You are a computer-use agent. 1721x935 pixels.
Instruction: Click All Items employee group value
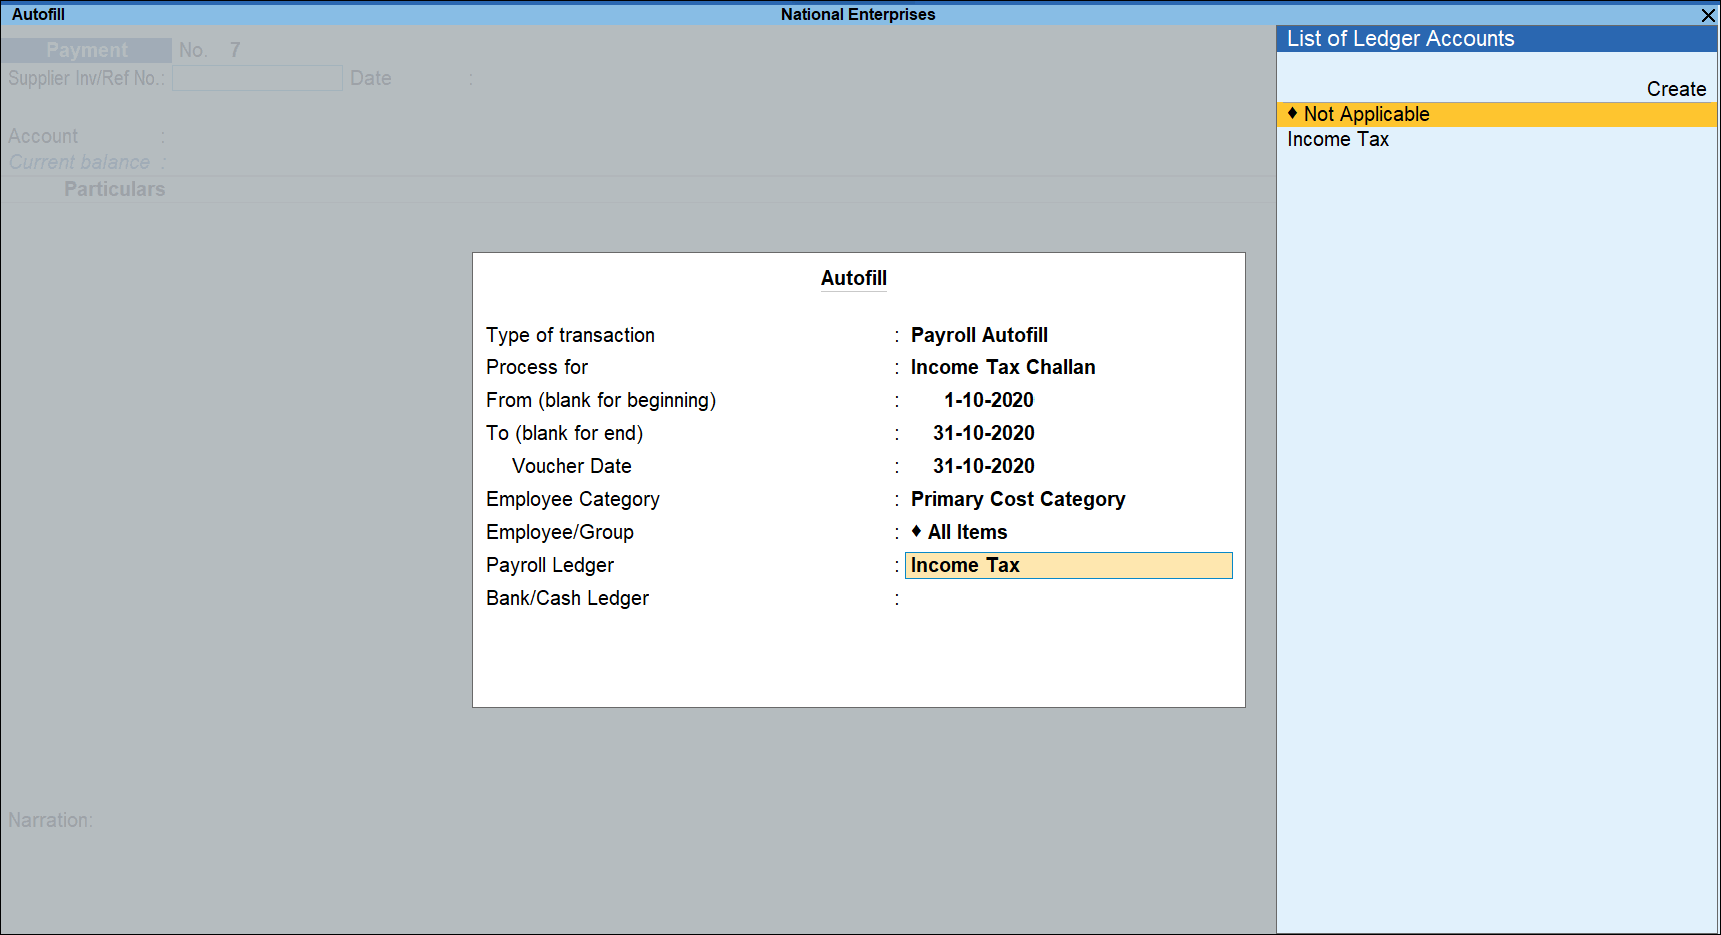959,532
